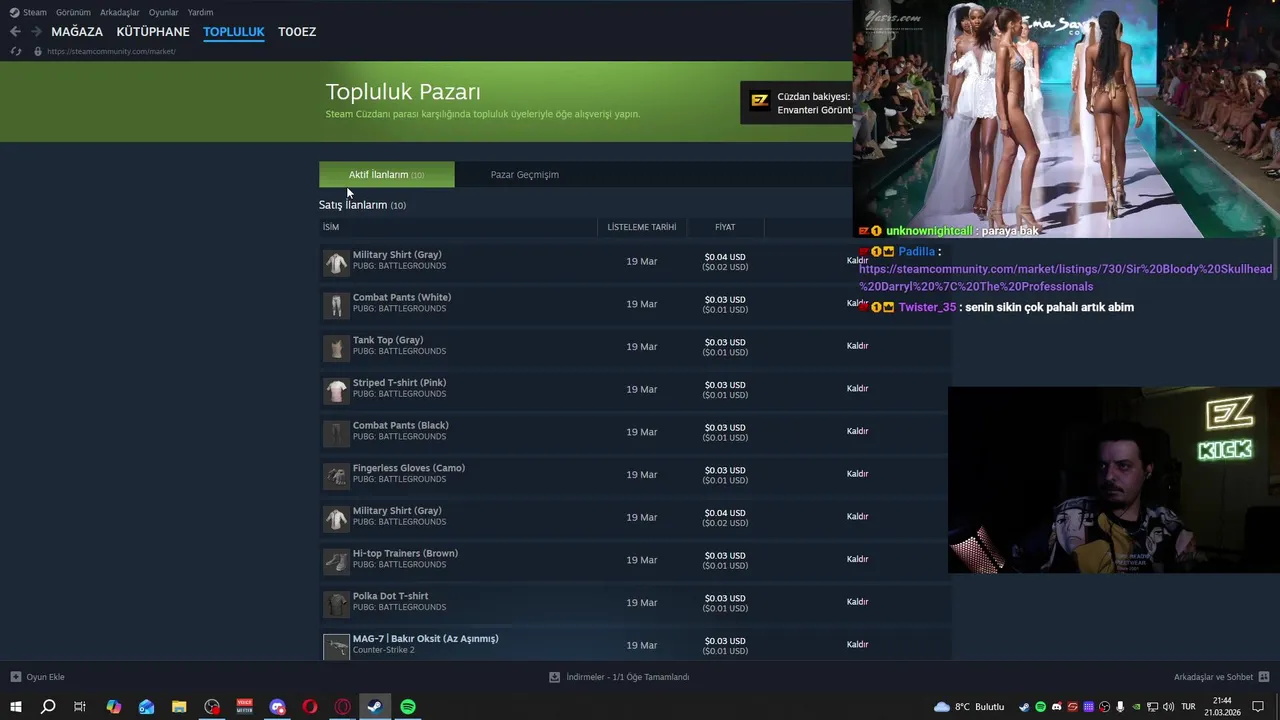Go back with the Steam back arrow
This screenshot has height=720, width=1280.
[x=15, y=32]
